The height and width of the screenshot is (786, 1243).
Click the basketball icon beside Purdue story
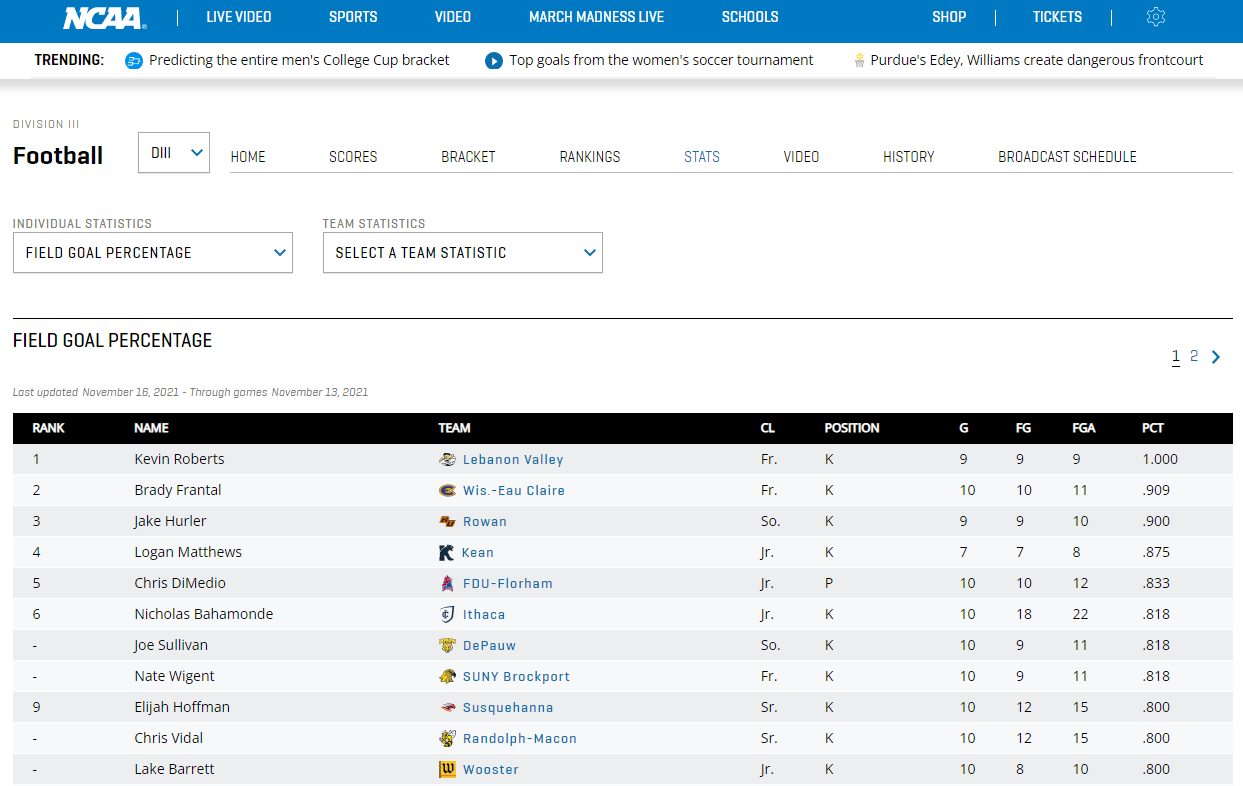(860, 61)
